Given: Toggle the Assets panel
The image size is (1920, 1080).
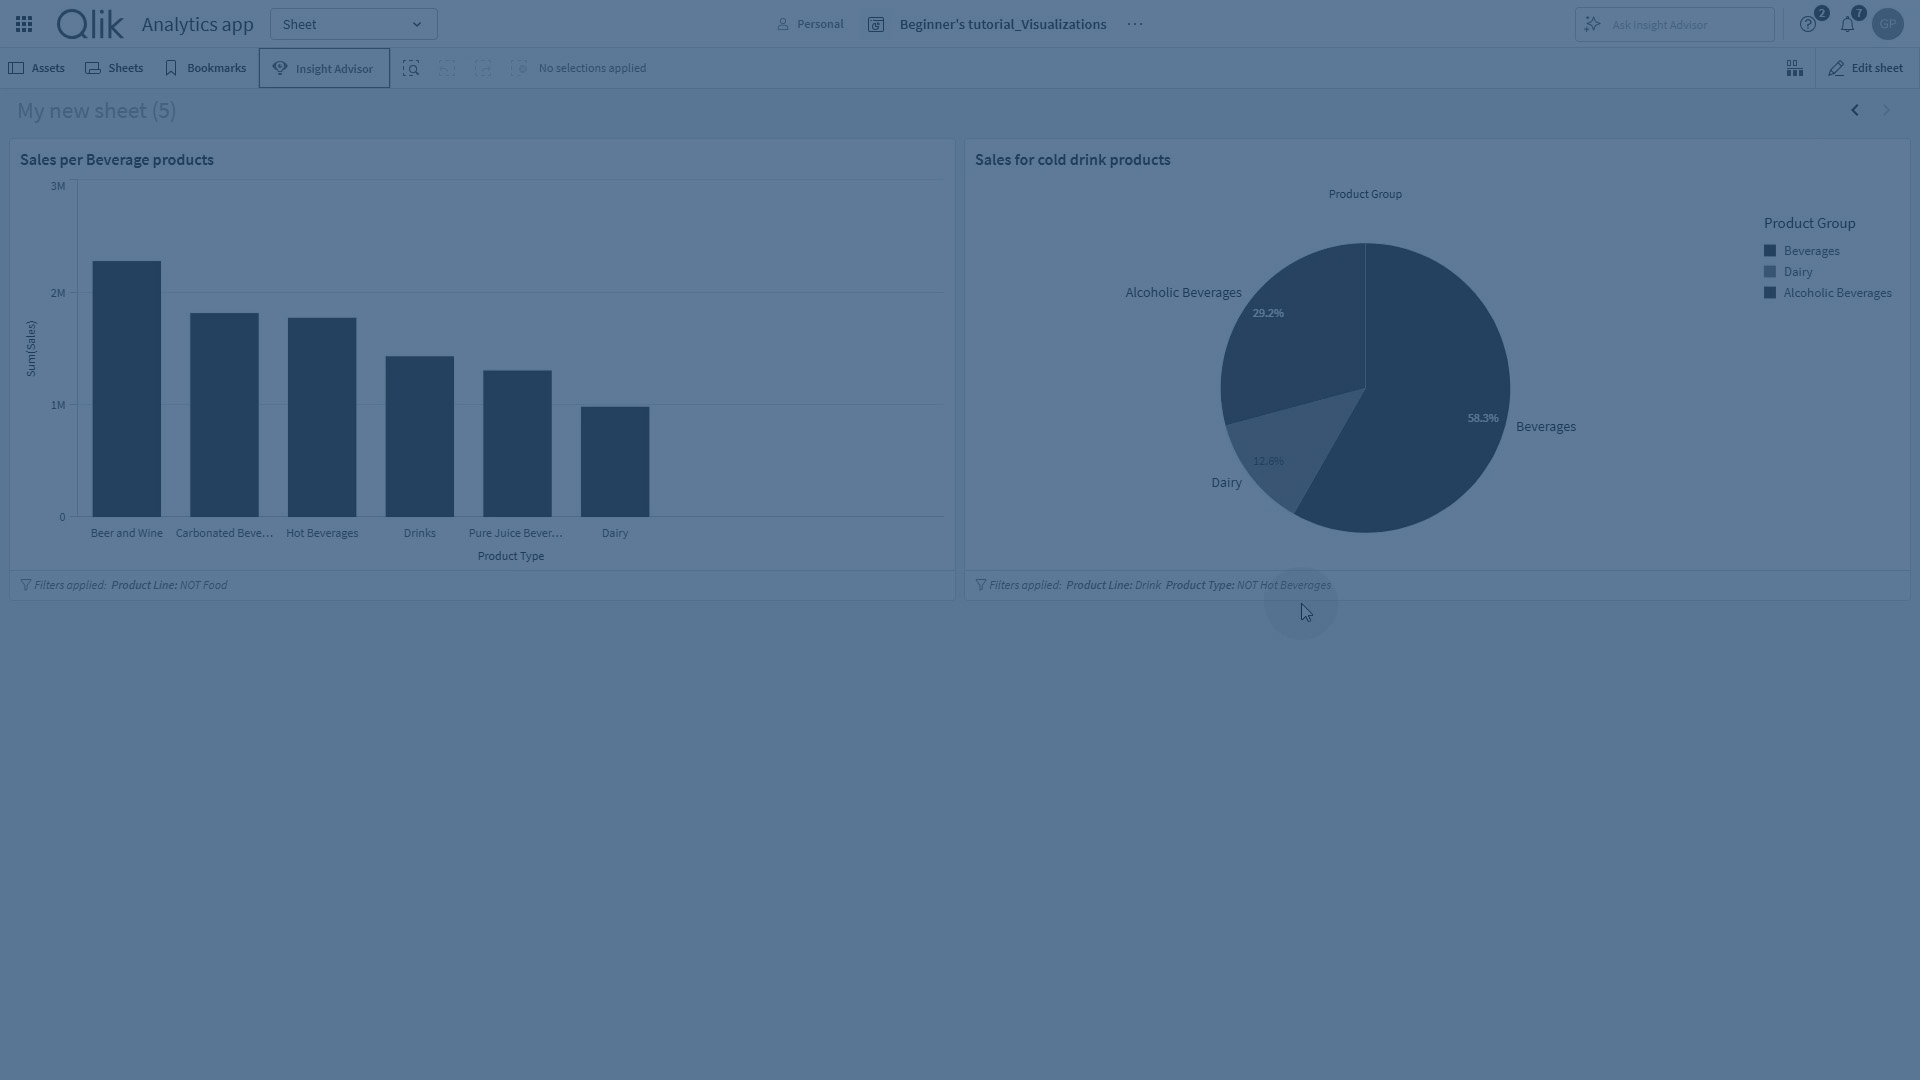Looking at the screenshot, I should [x=36, y=68].
